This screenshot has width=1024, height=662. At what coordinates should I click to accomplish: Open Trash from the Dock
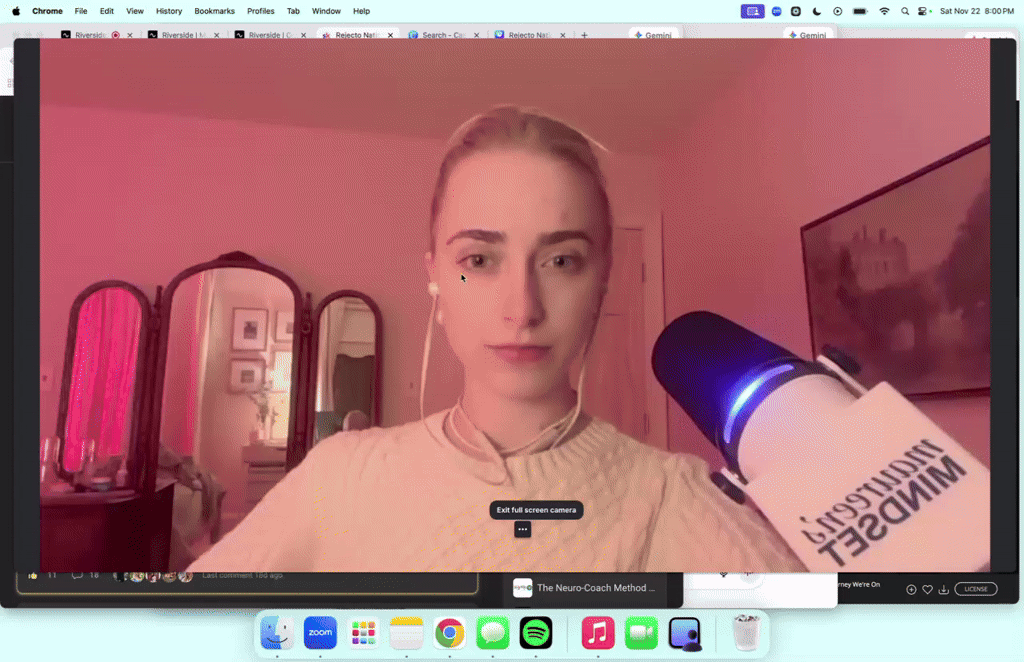click(746, 632)
